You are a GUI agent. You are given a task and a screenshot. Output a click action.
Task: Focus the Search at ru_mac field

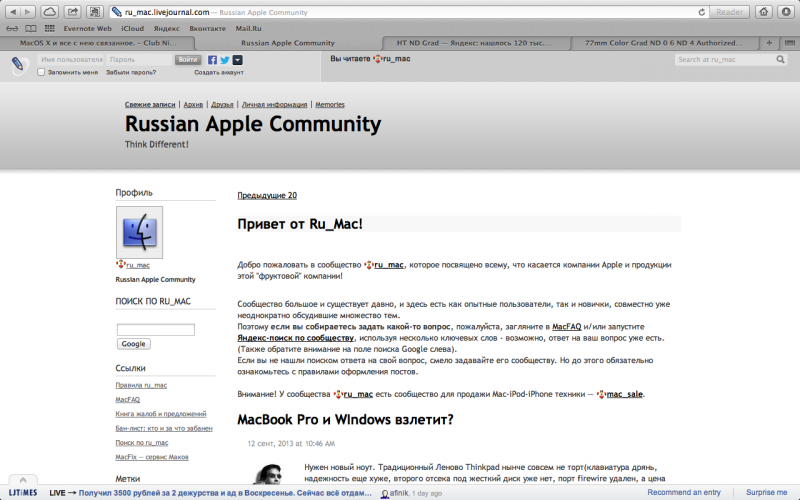coord(724,60)
